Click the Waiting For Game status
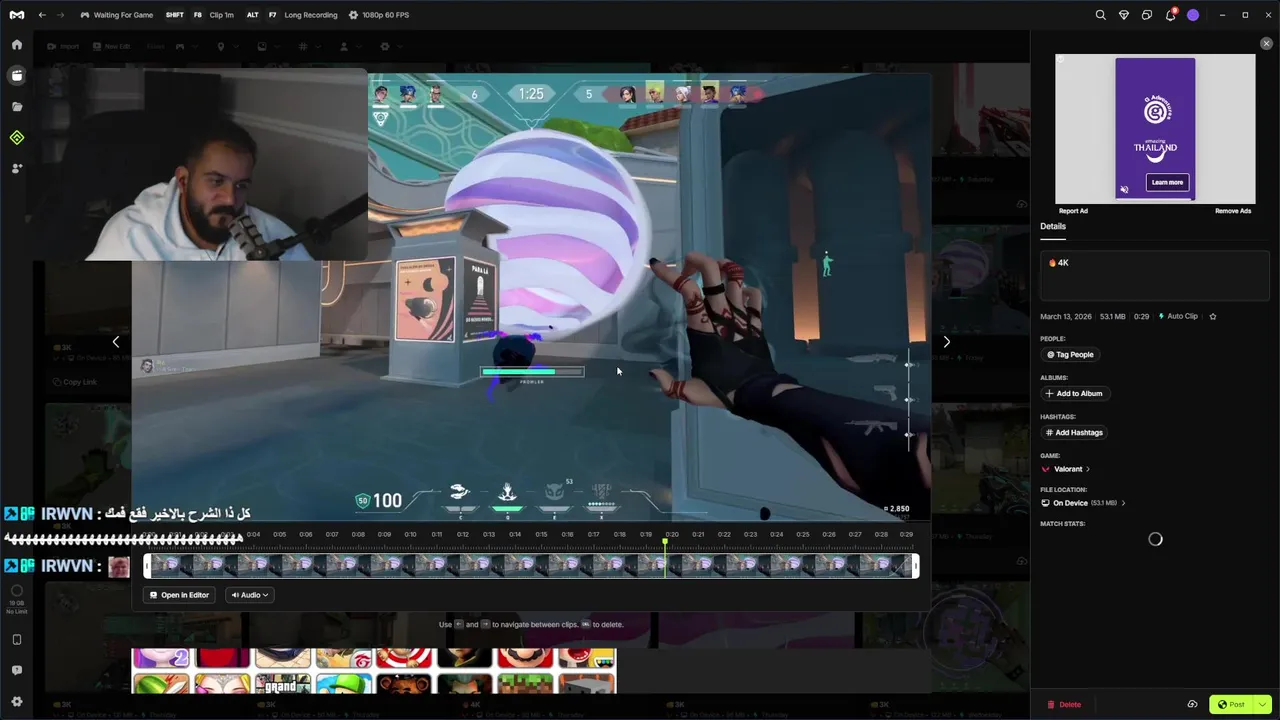Image resolution: width=1280 pixels, height=720 pixels. [x=116, y=15]
